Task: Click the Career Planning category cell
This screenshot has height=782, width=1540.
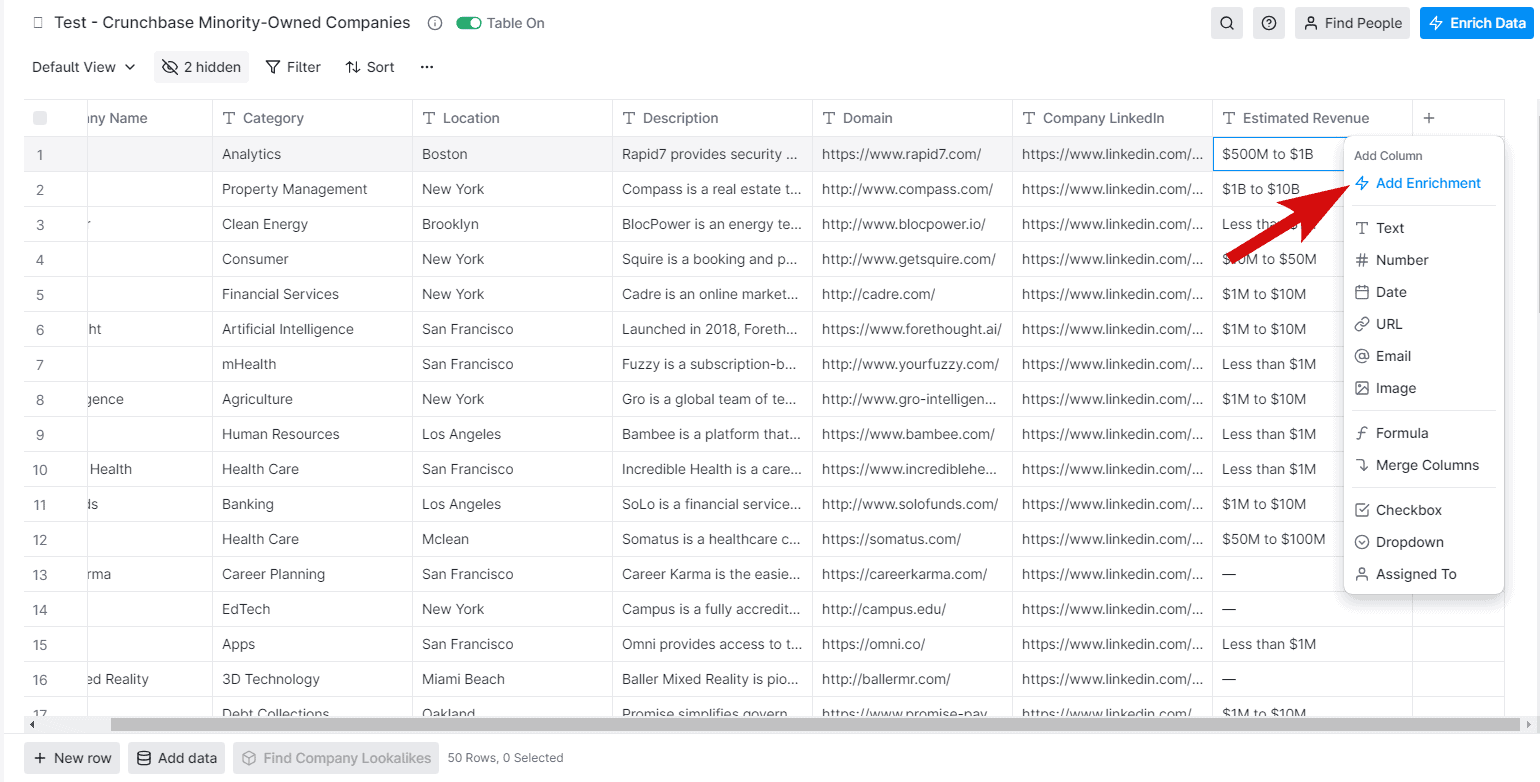Action: click(x=312, y=574)
